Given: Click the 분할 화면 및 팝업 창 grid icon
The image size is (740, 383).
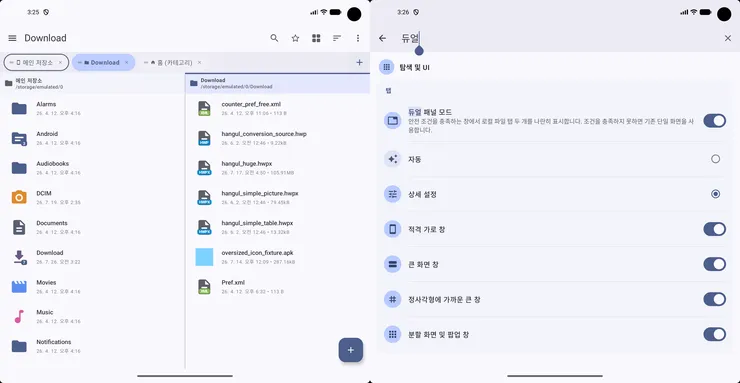Looking at the screenshot, I should pyautogui.click(x=392, y=334).
